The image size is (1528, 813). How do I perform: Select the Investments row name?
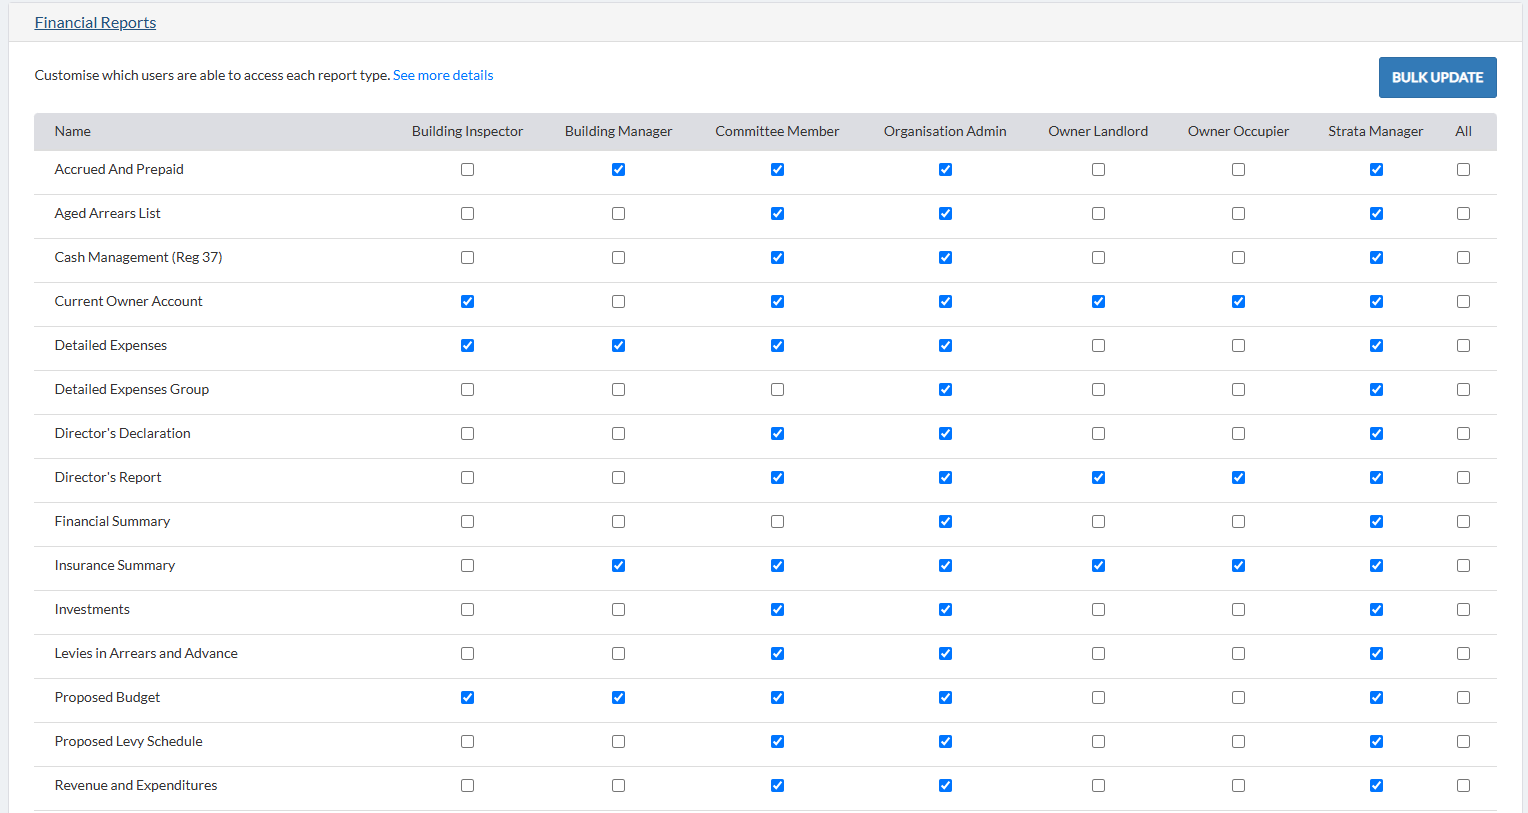[x=92, y=609]
